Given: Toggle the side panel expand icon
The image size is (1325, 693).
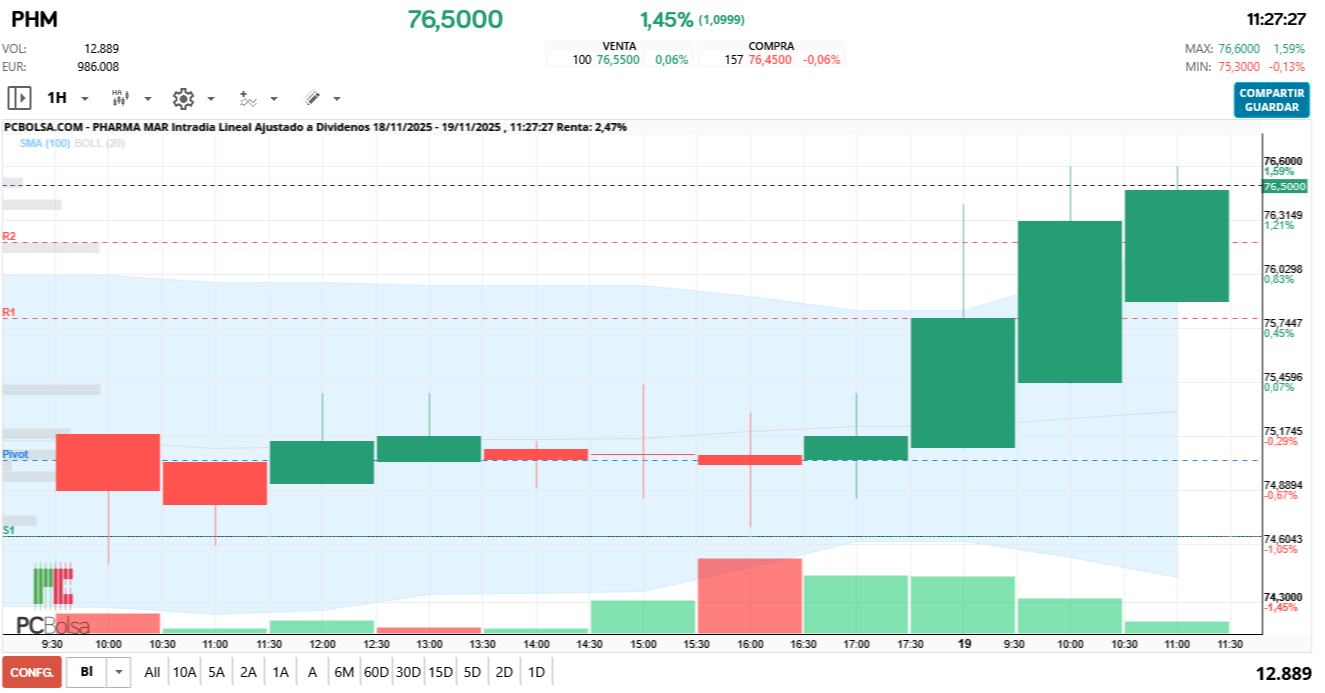Looking at the screenshot, I should pyautogui.click(x=19, y=98).
